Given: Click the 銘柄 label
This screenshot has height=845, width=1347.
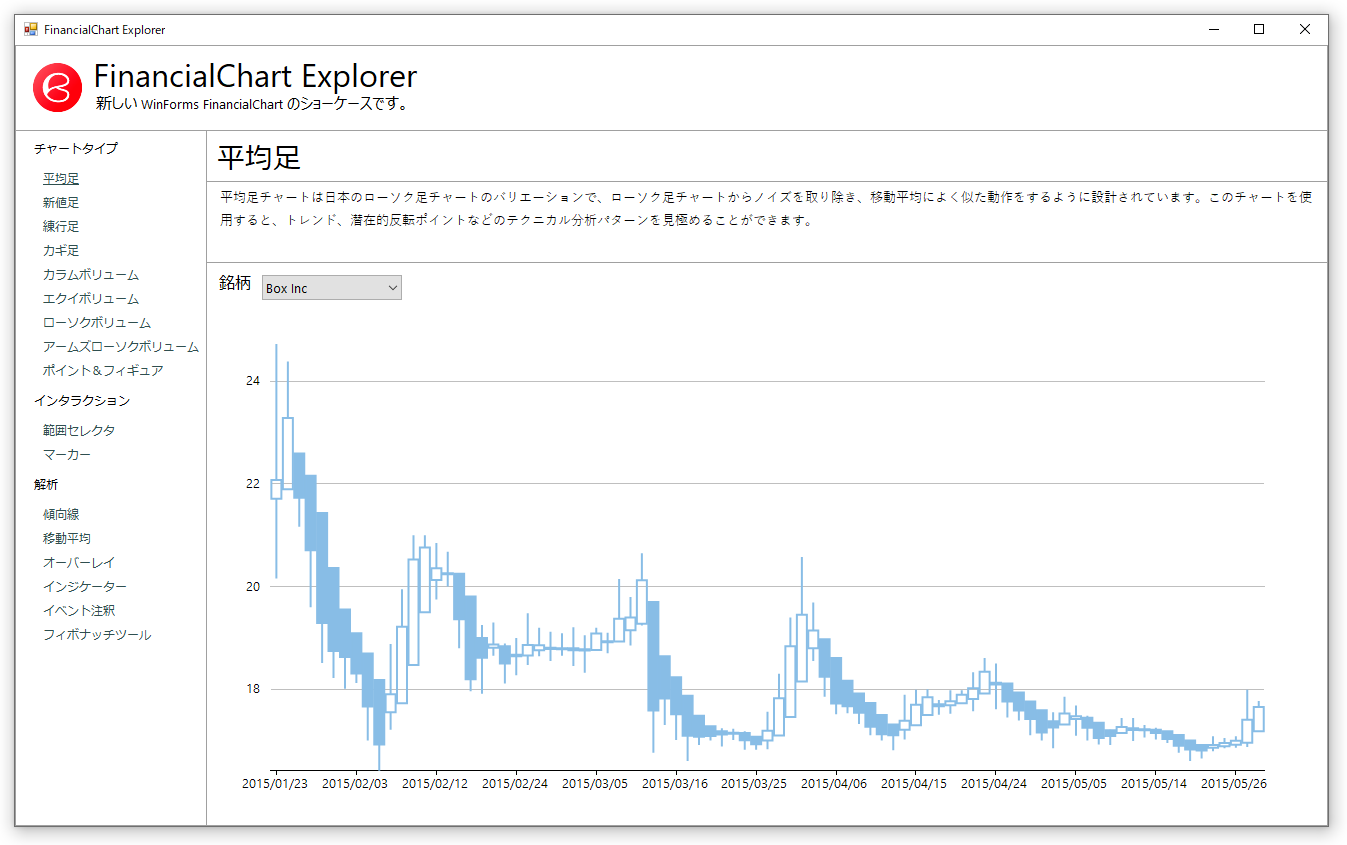Looking at the screenshot, I should pyautogui.click(x=235, y=284).
